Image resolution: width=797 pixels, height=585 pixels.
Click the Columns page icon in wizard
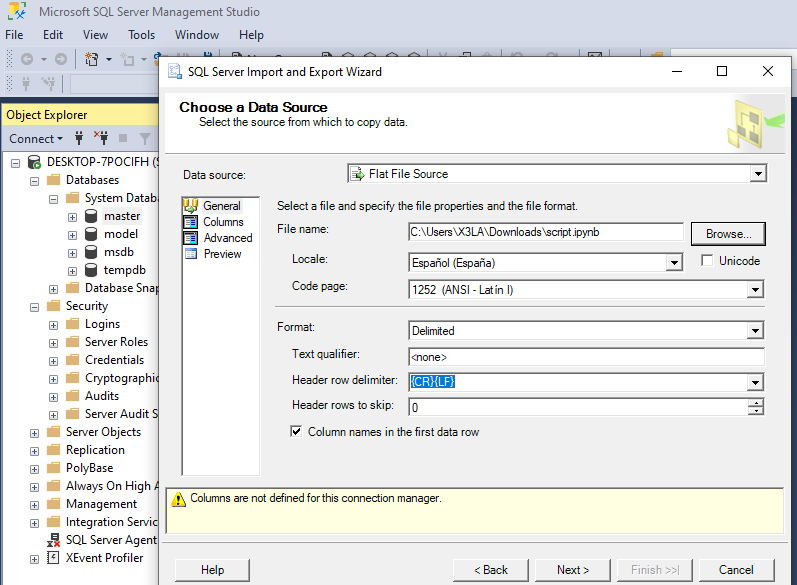pos(190,222)
